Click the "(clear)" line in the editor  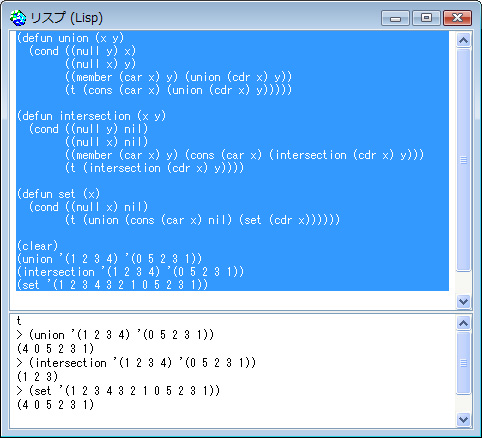click(x=37, y=246)
